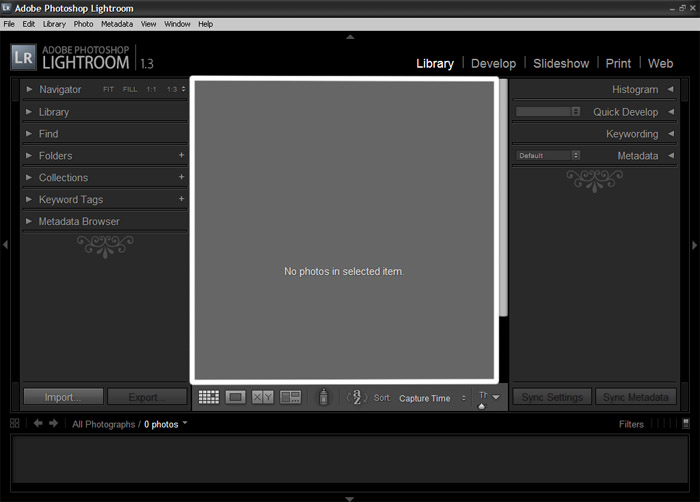Open Metadata Default preset dropdown

tap(548, 155)
